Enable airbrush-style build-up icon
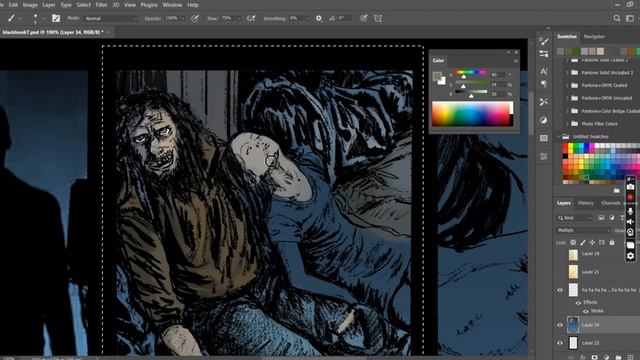This screenshot has width=640, height=360. [251, 18]
